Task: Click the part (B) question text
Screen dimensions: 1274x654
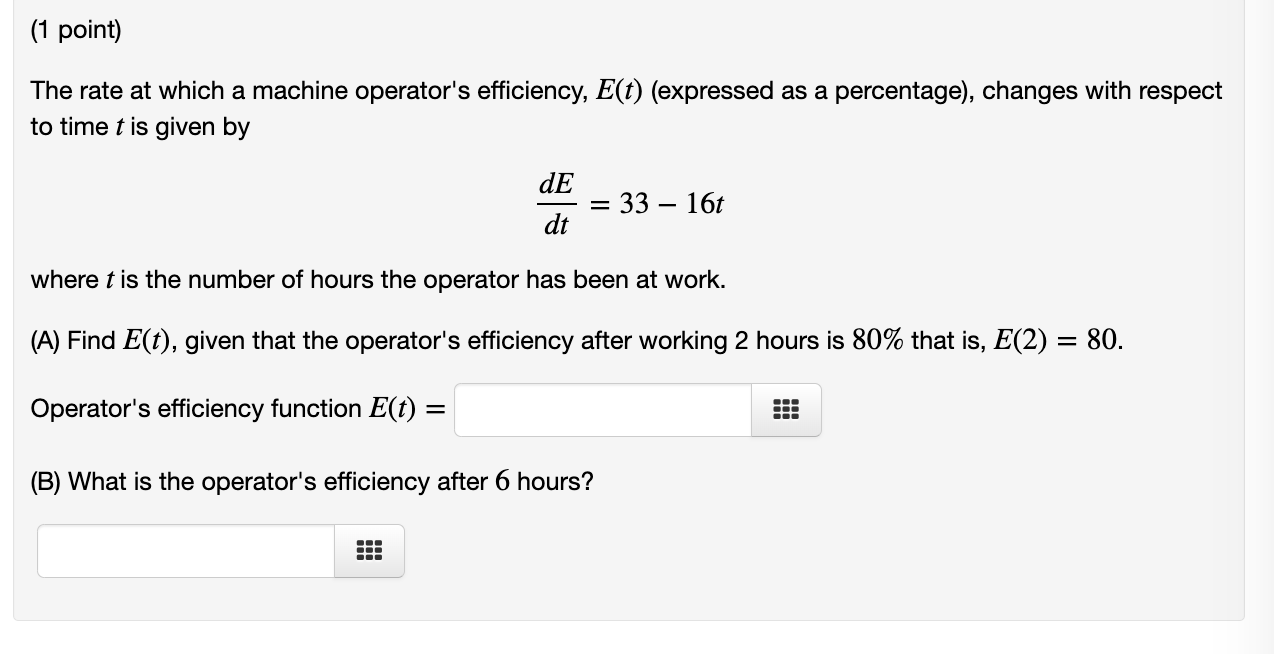Action: pos(310,481)
